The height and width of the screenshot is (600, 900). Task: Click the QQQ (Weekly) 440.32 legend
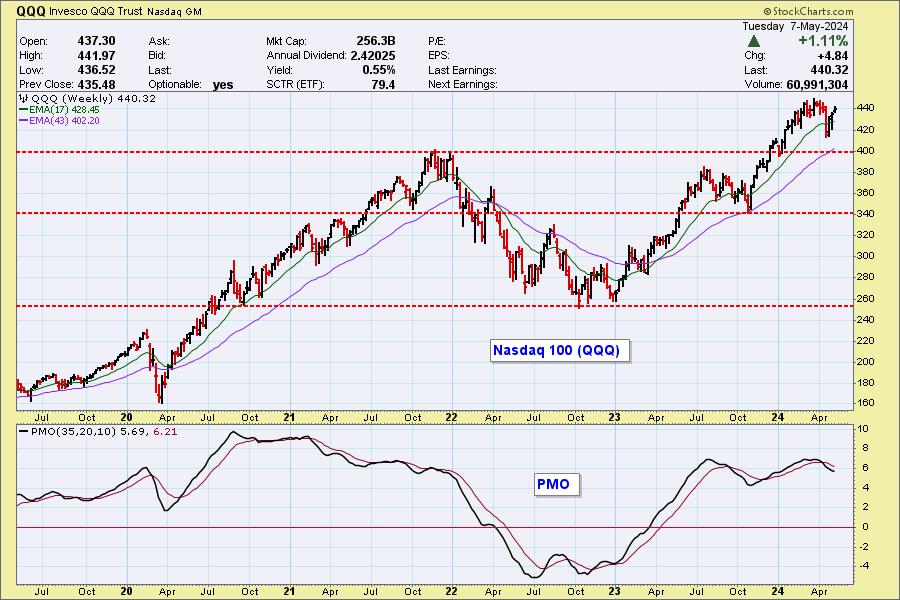87,99
